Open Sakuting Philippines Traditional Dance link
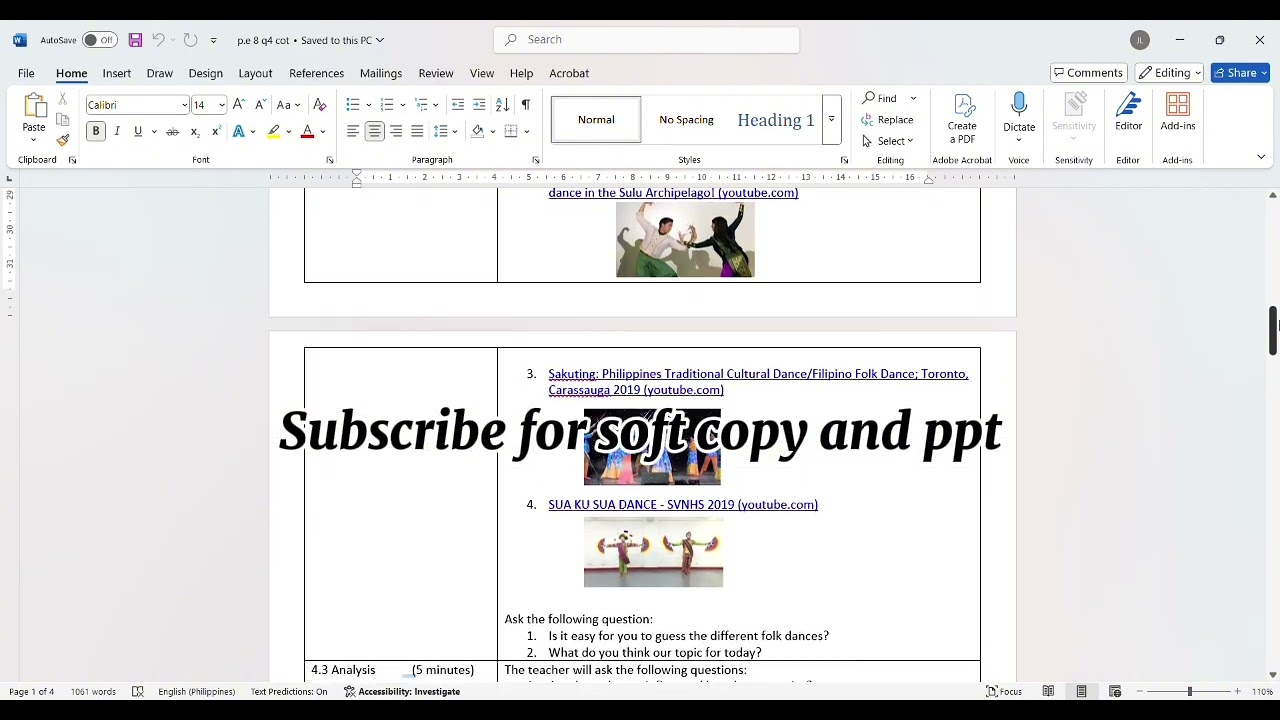Screen dimensions: 1280x720 (x=758, y=382)
